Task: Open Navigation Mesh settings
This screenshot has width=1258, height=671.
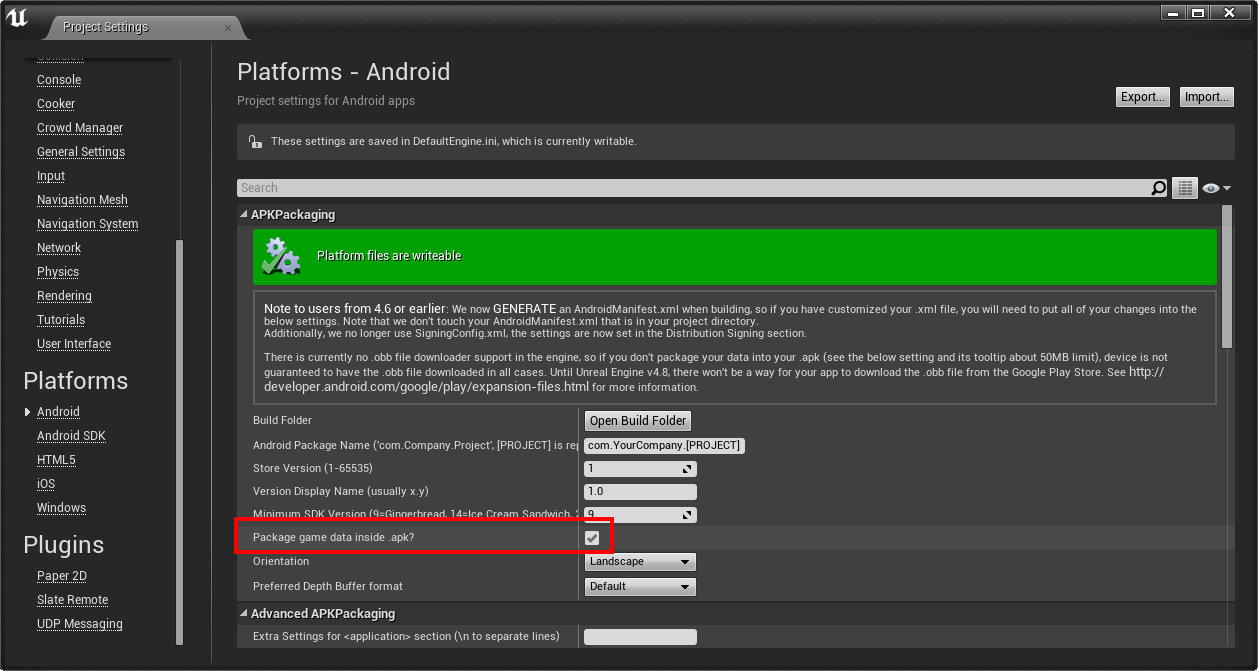Action: tap(82, 200)
